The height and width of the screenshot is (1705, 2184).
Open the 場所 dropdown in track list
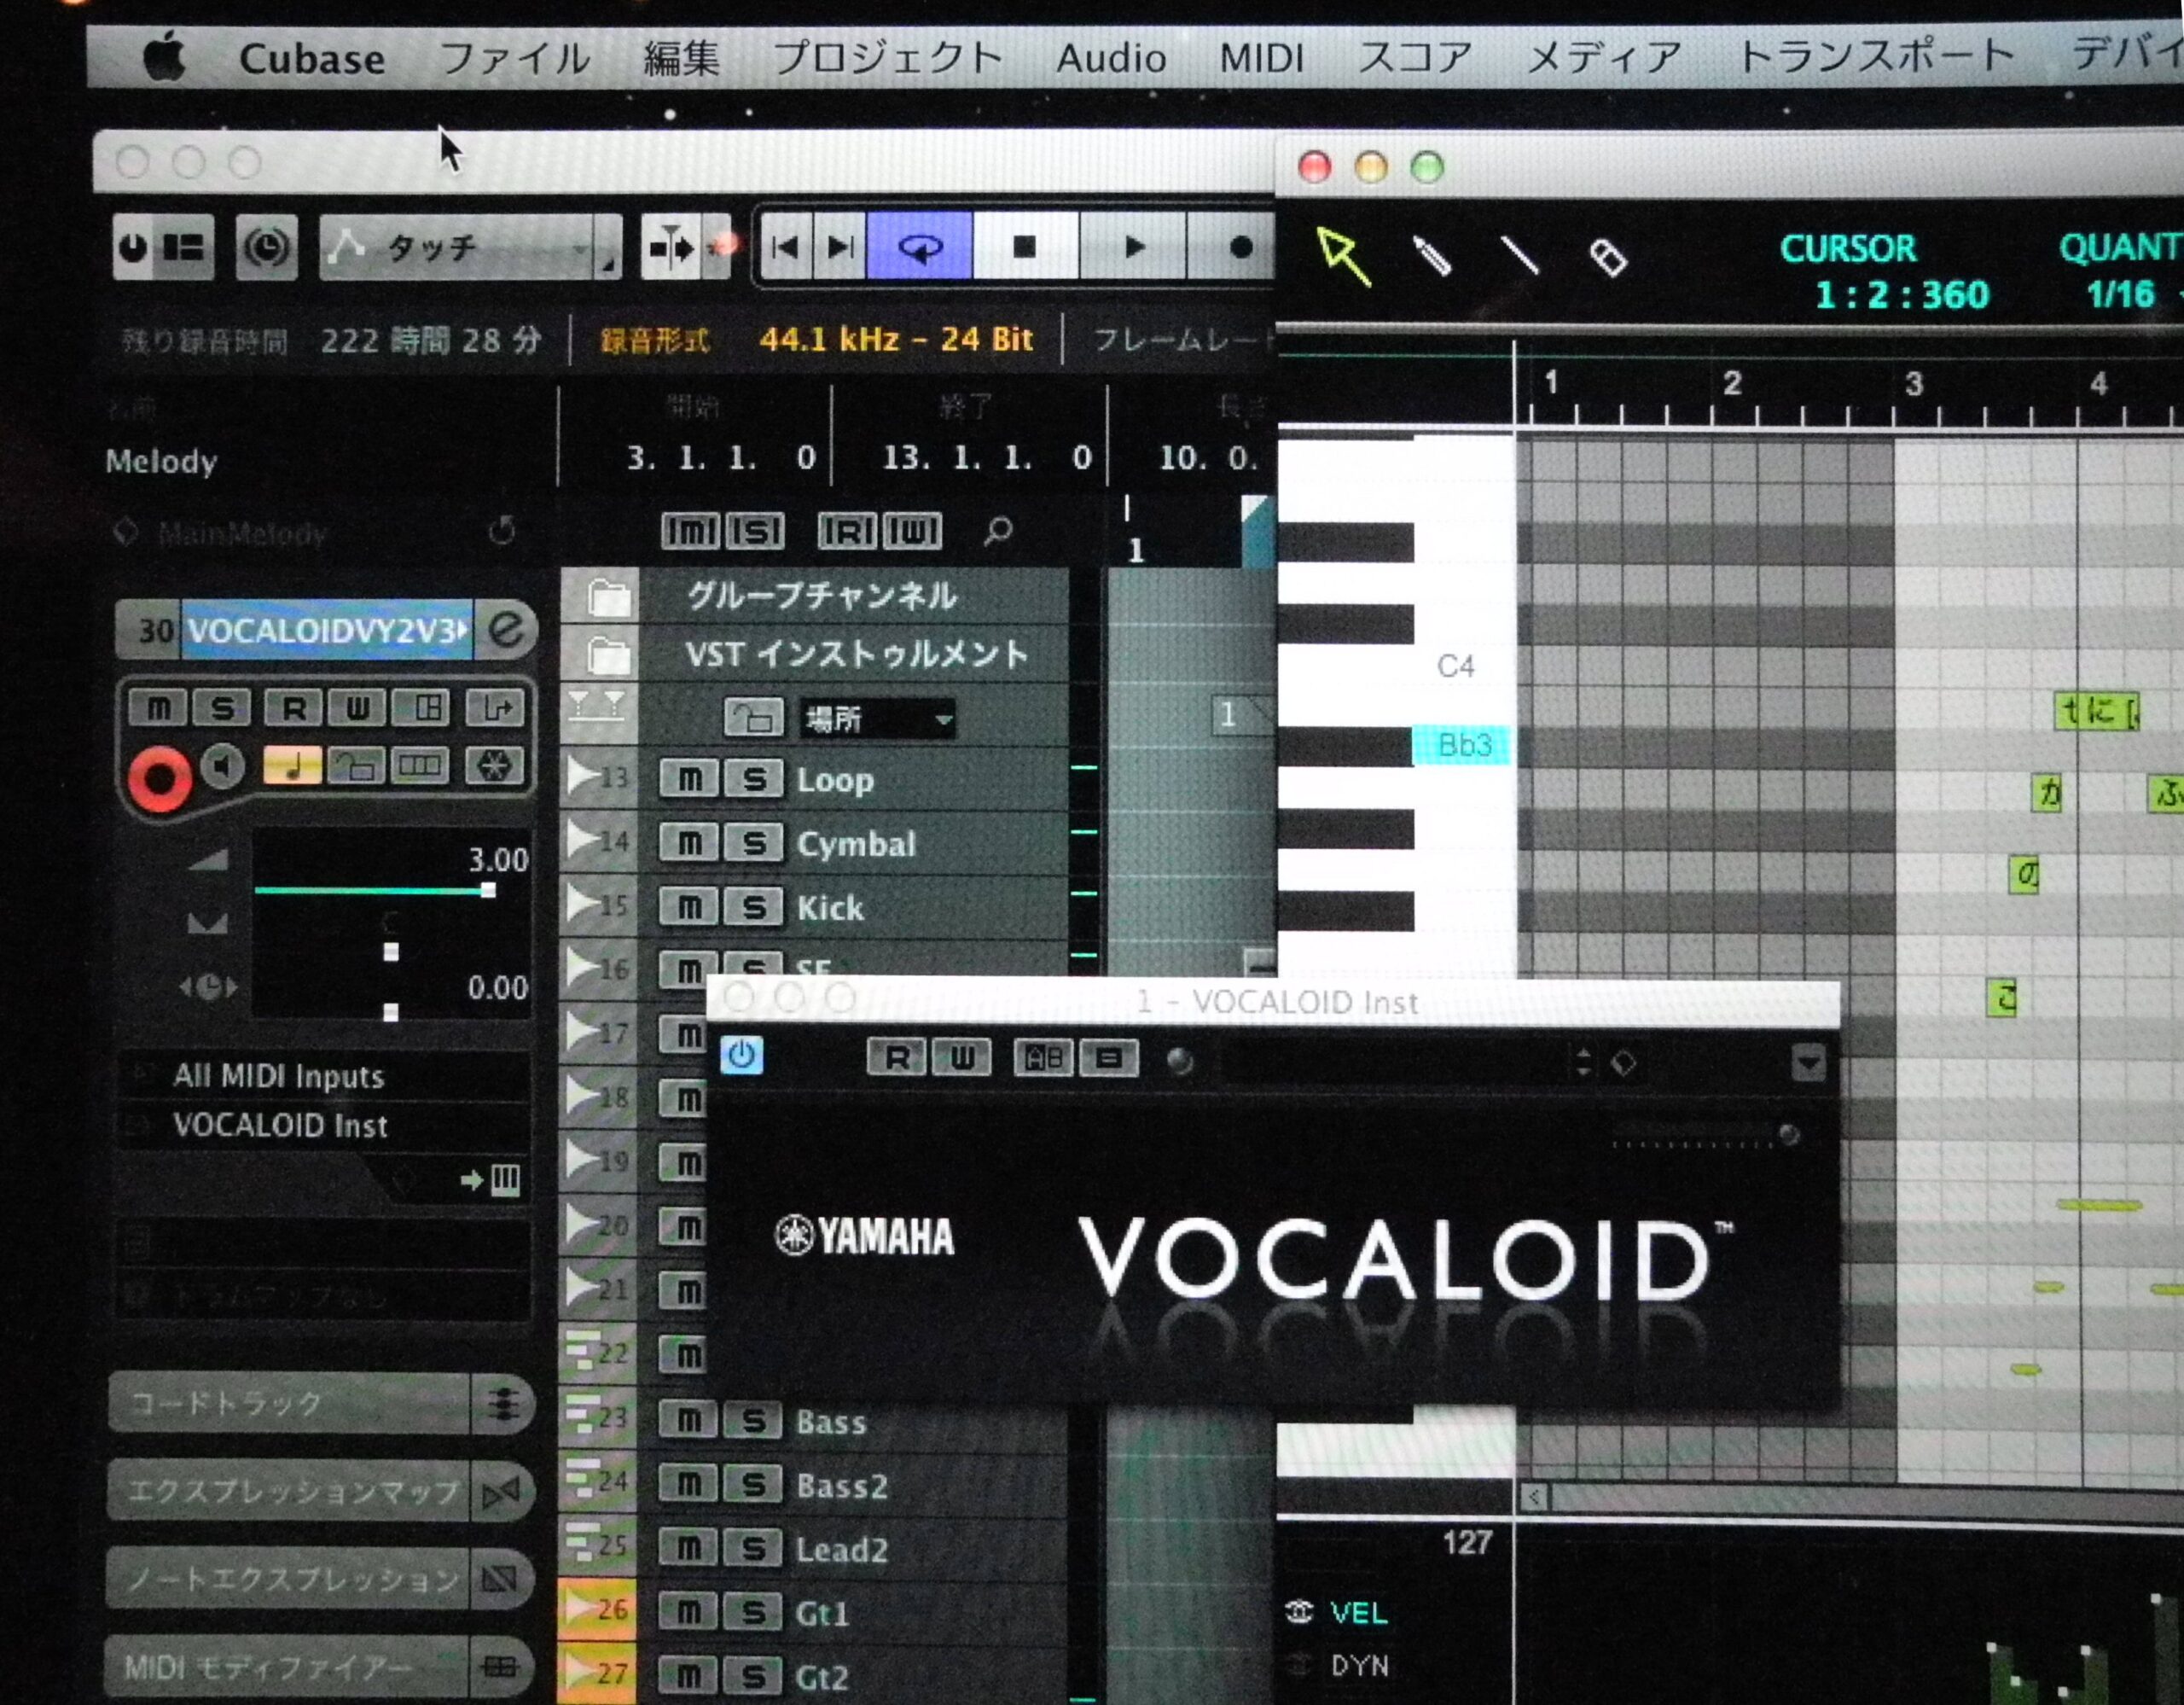(877, 718)
